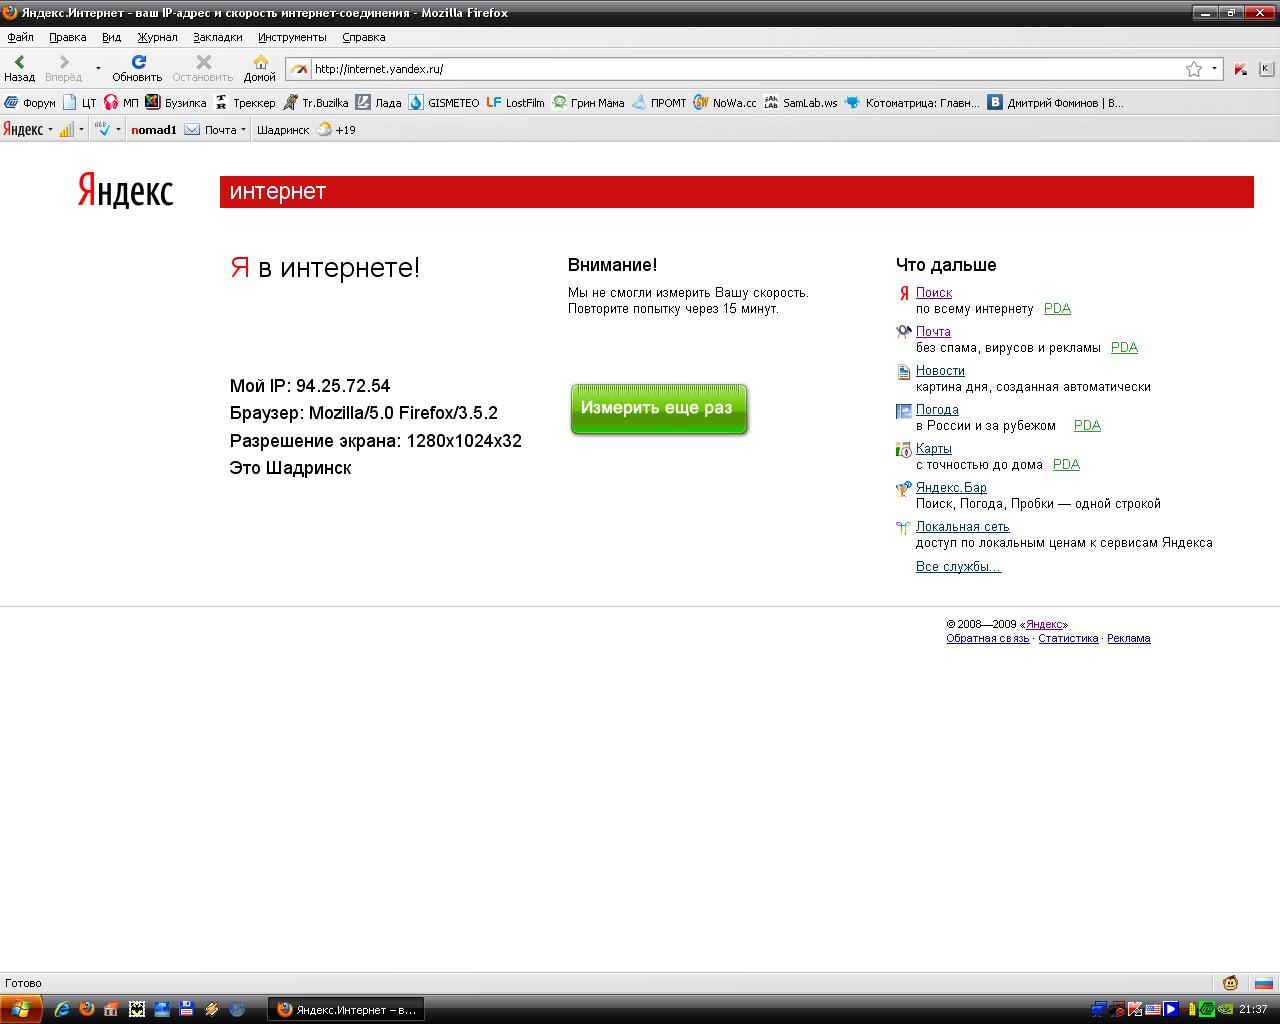Open the Файл menu
Viewport: 1280px width, 1024px height.
click(x=20, y=37)
